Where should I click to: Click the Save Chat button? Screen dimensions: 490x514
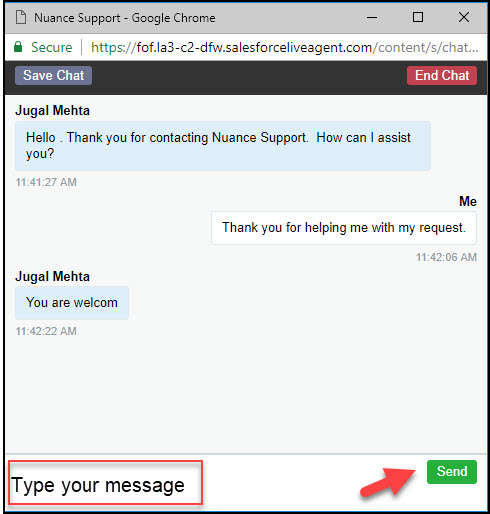pos(53,75)
